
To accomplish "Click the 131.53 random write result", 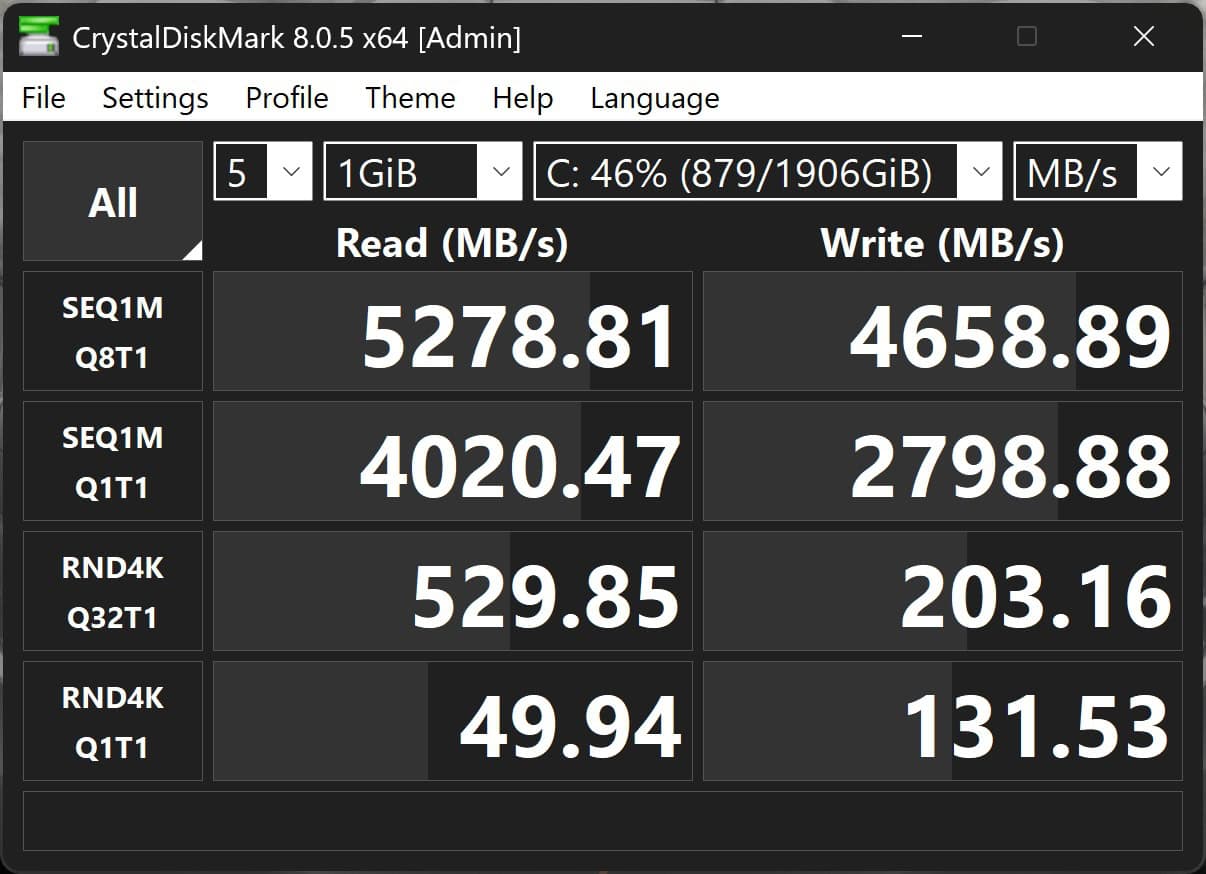I will coord(943,721).
